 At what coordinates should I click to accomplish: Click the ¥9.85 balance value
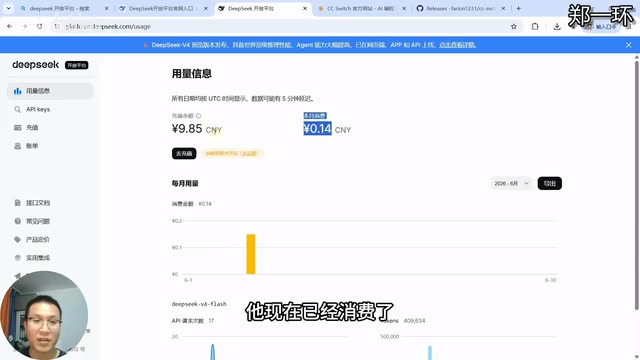pyautogui.click(x=187, y=129)
